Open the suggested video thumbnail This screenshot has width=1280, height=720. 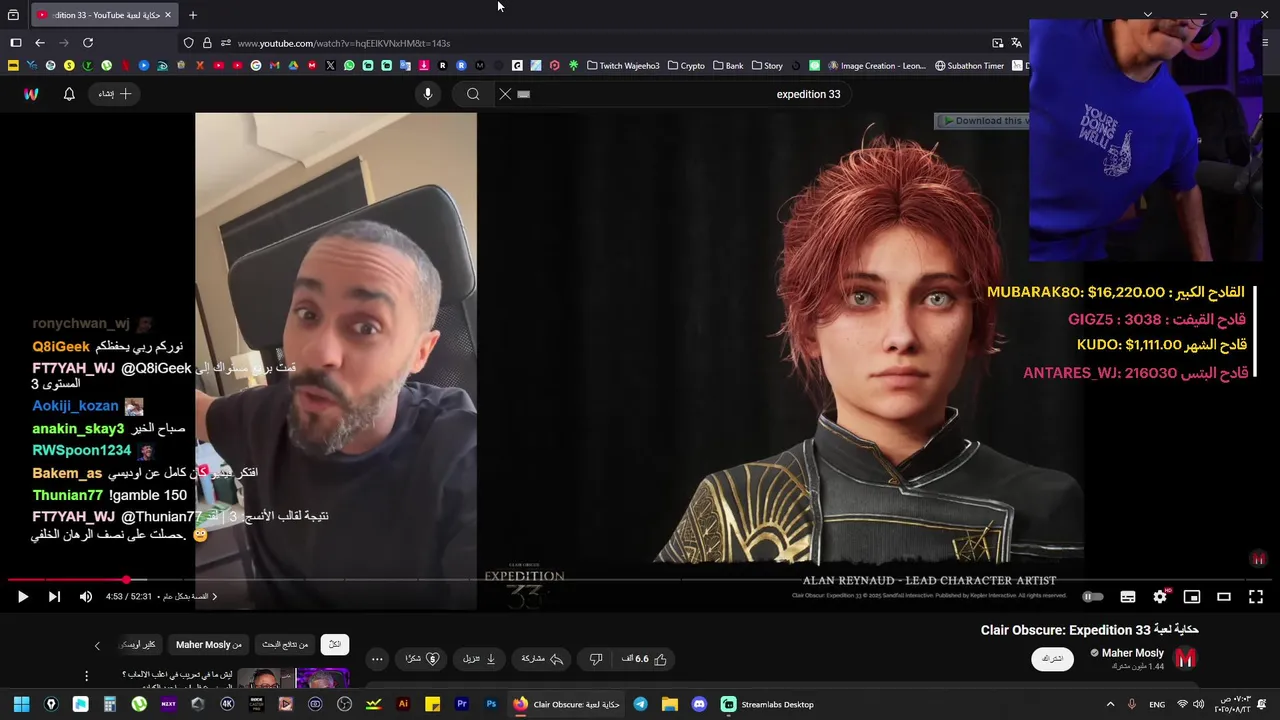pyautogui.click(x=293, y=679)
